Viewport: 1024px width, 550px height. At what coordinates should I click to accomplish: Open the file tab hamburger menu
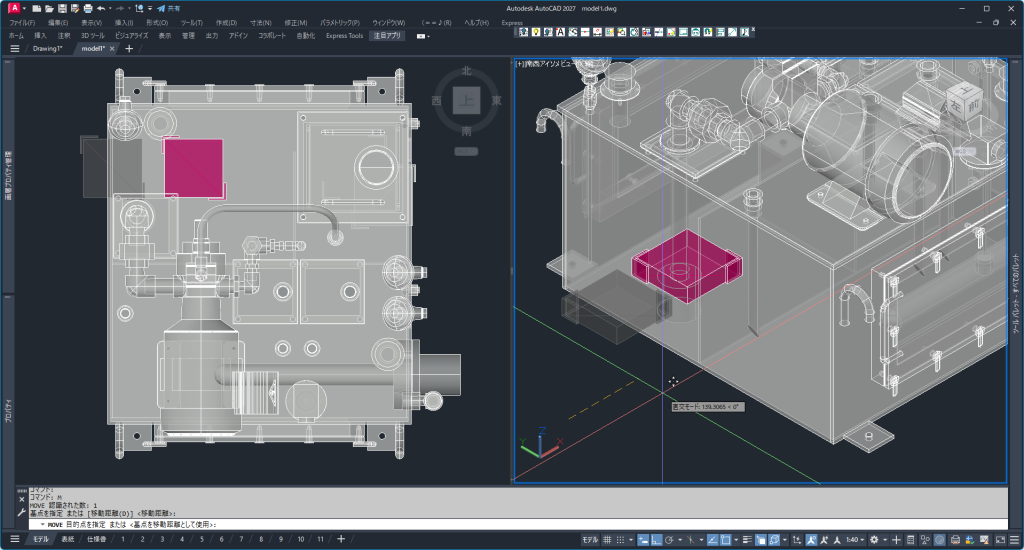click(15, 48)
